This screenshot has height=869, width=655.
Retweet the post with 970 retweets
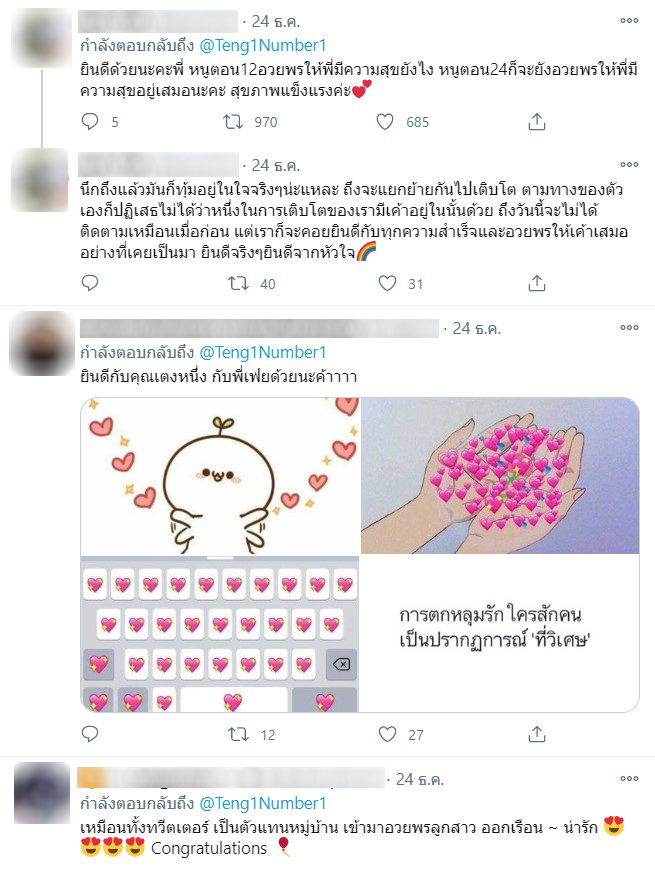(233, 121)
